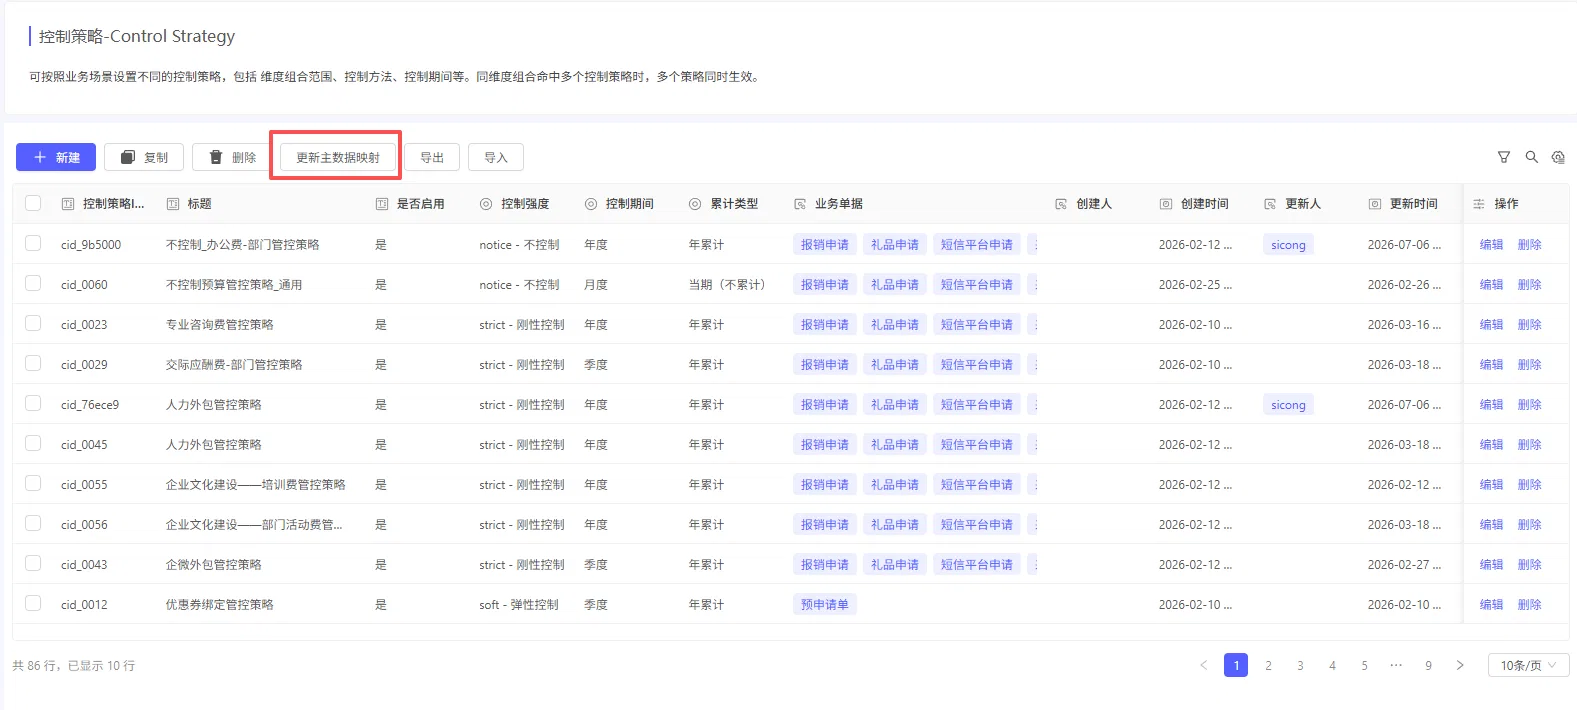Image resolution: width=1577 pixels, height=710 pixels.
Task: Click the sicong tag in row cid_9b5000
Action: [1288, 244]
